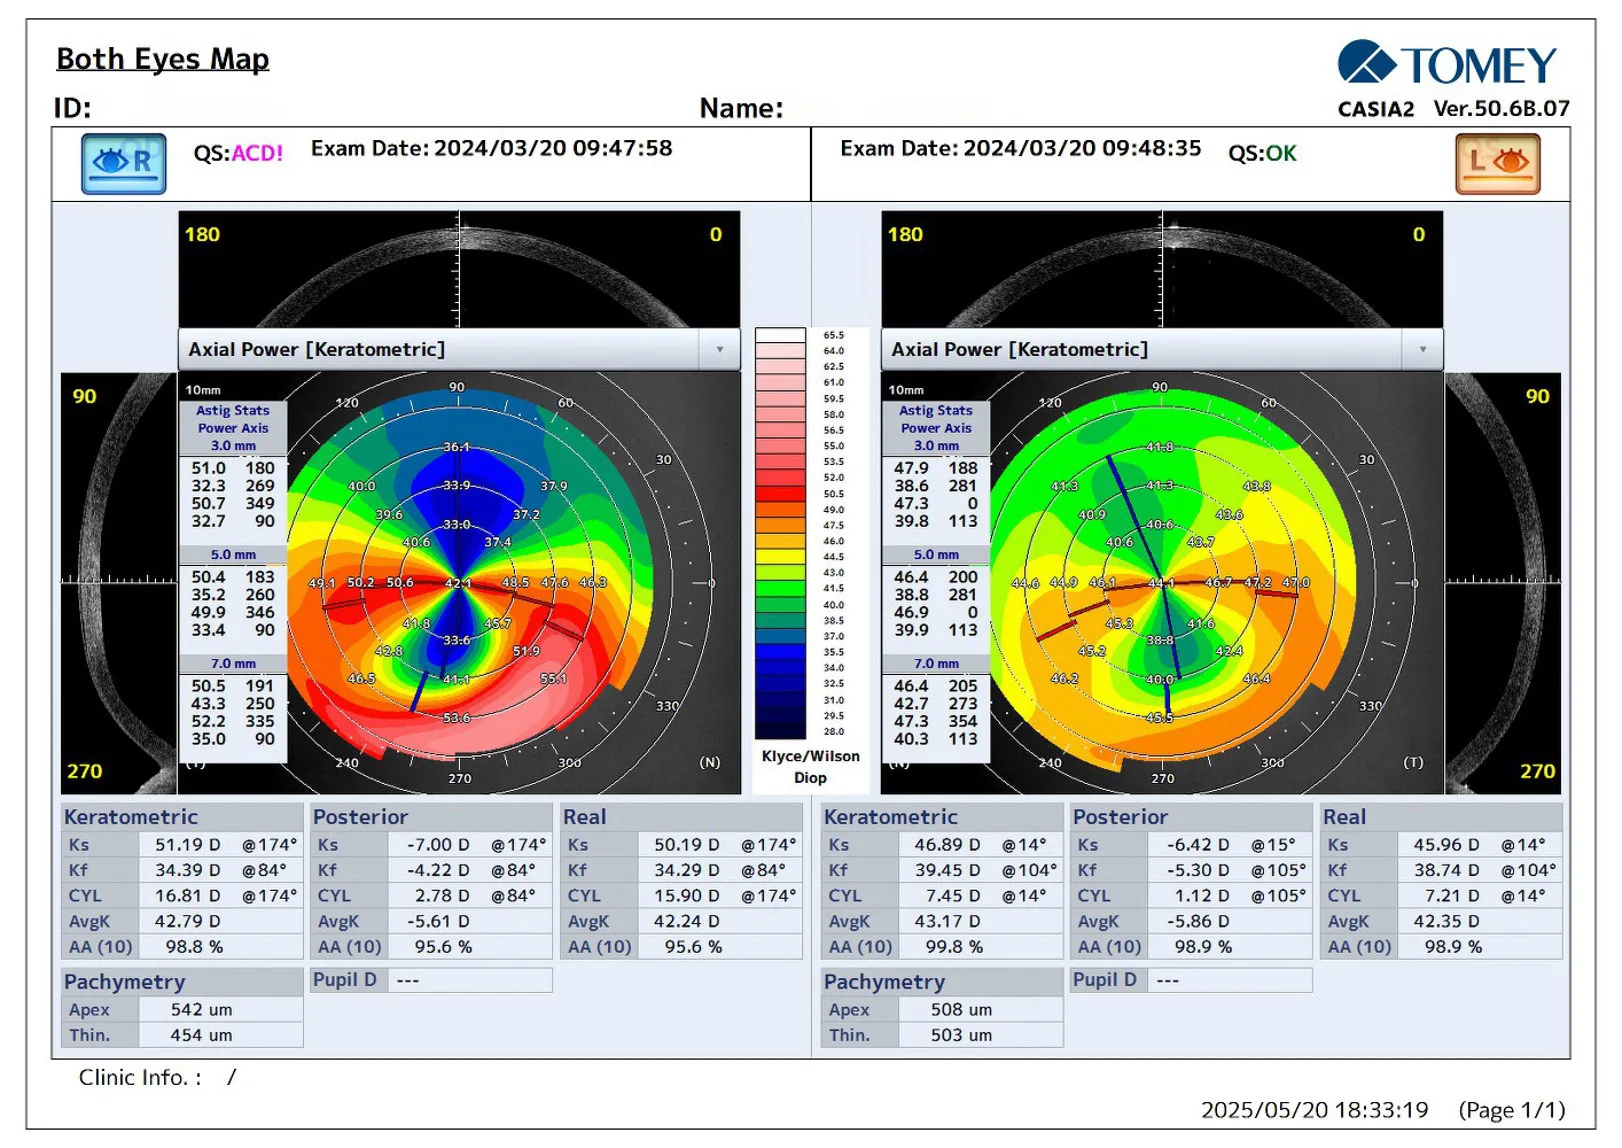Click left eye exam date 09:48:35
The width and height of the screenshot is (1622, 1148).
point(1020,148)
